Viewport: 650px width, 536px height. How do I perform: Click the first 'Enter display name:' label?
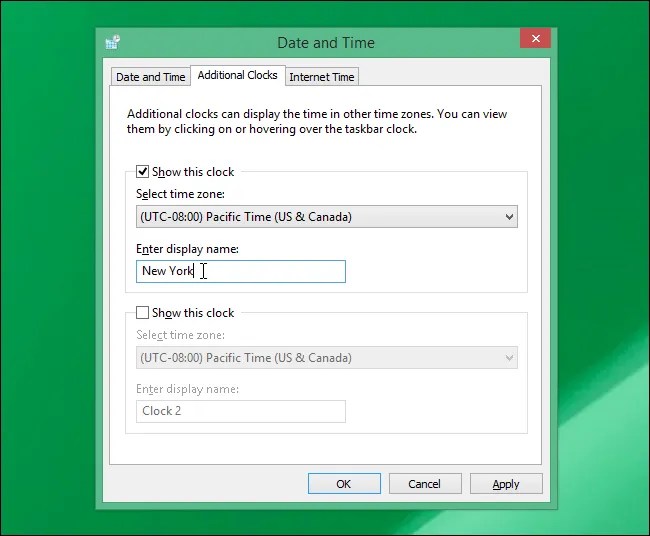tap(187, 249)
